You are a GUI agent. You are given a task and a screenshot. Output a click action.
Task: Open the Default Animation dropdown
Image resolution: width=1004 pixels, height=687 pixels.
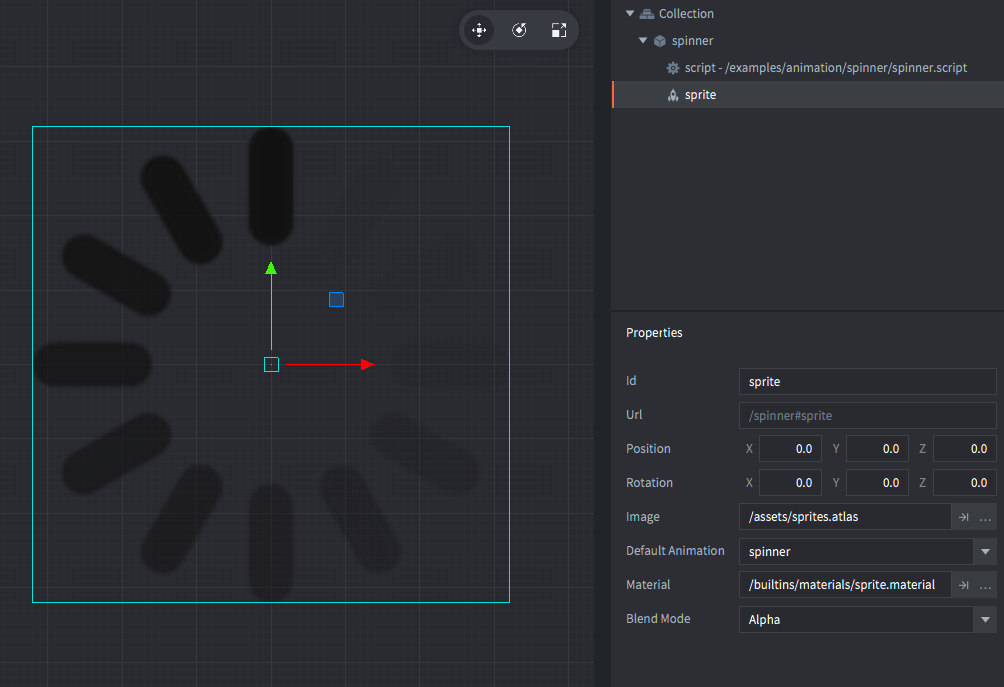click(985, 552)
